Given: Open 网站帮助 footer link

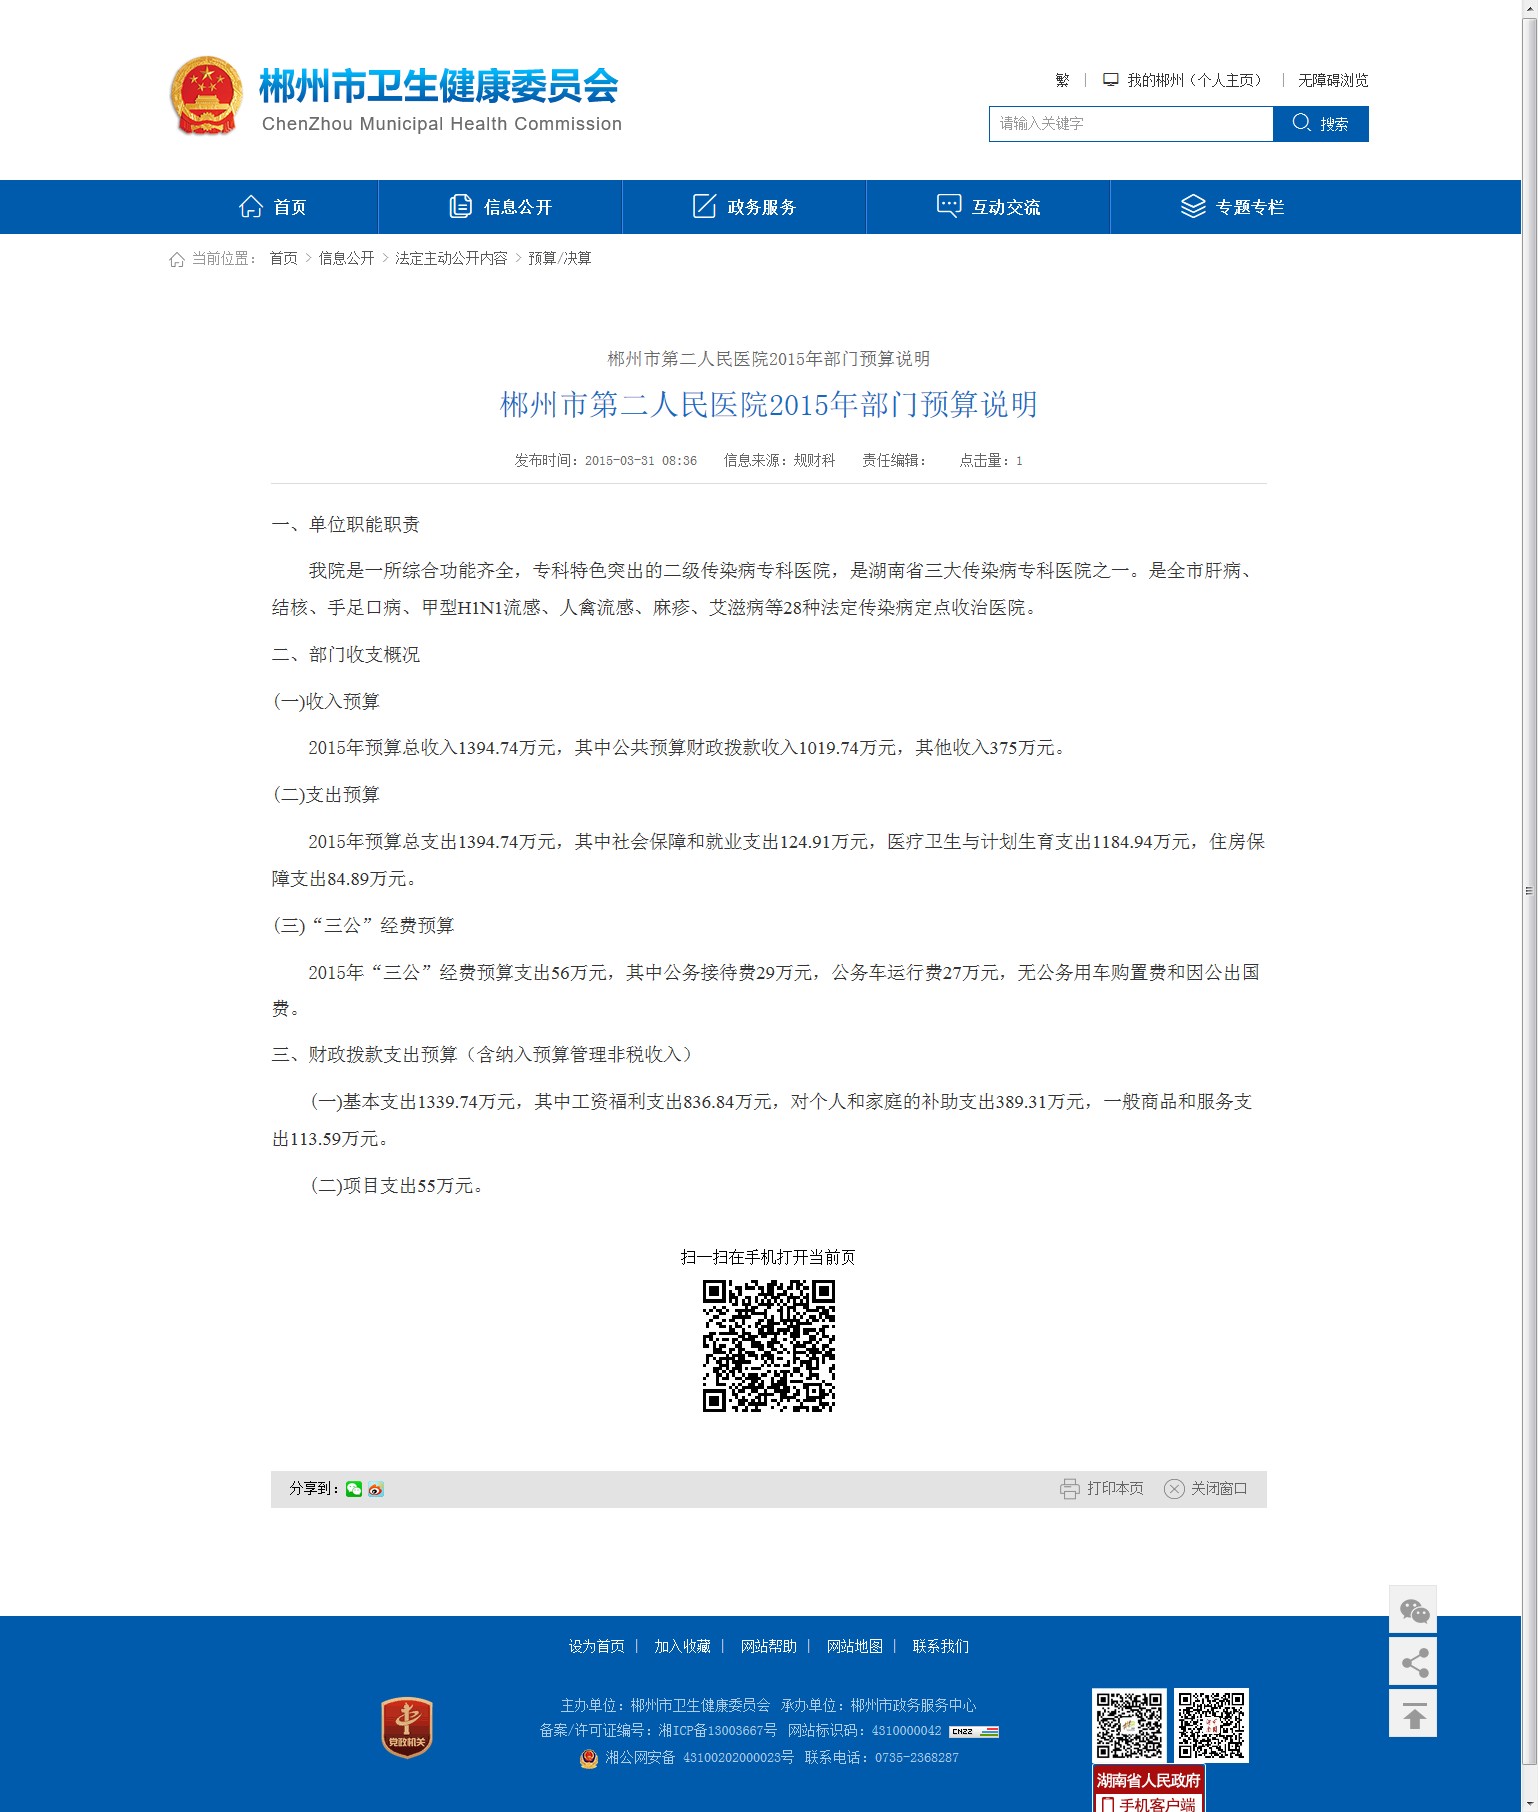Looking at the screenshot, I should tap(769, 1646).
